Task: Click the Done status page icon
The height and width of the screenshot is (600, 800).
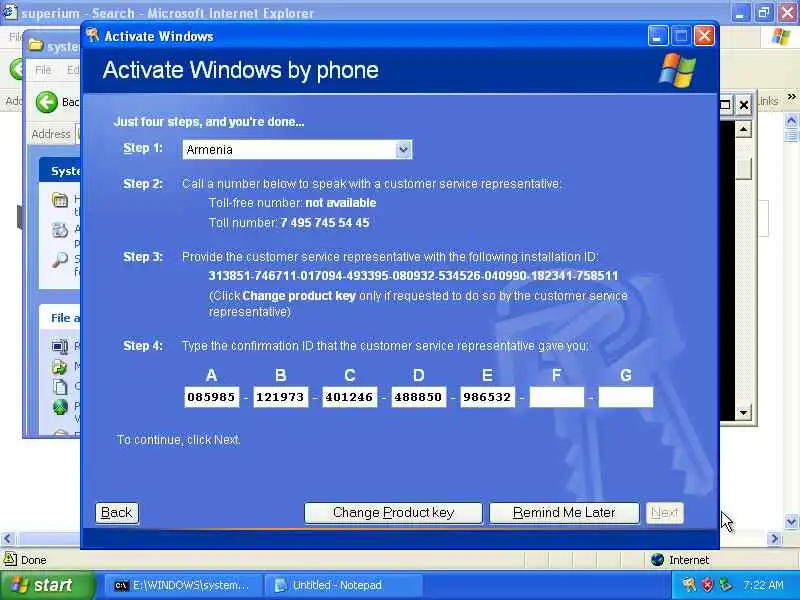Action: (10, 559)
